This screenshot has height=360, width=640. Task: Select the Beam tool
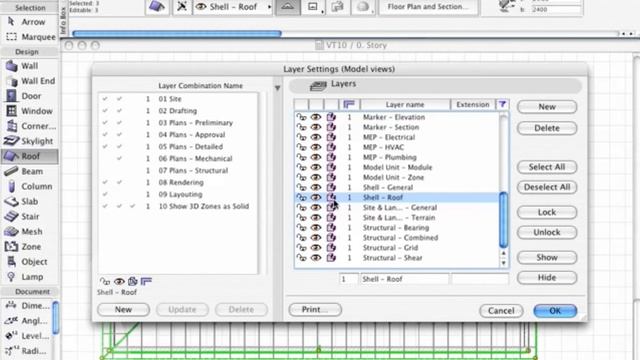pyautogui.click(x=24, y=171)
